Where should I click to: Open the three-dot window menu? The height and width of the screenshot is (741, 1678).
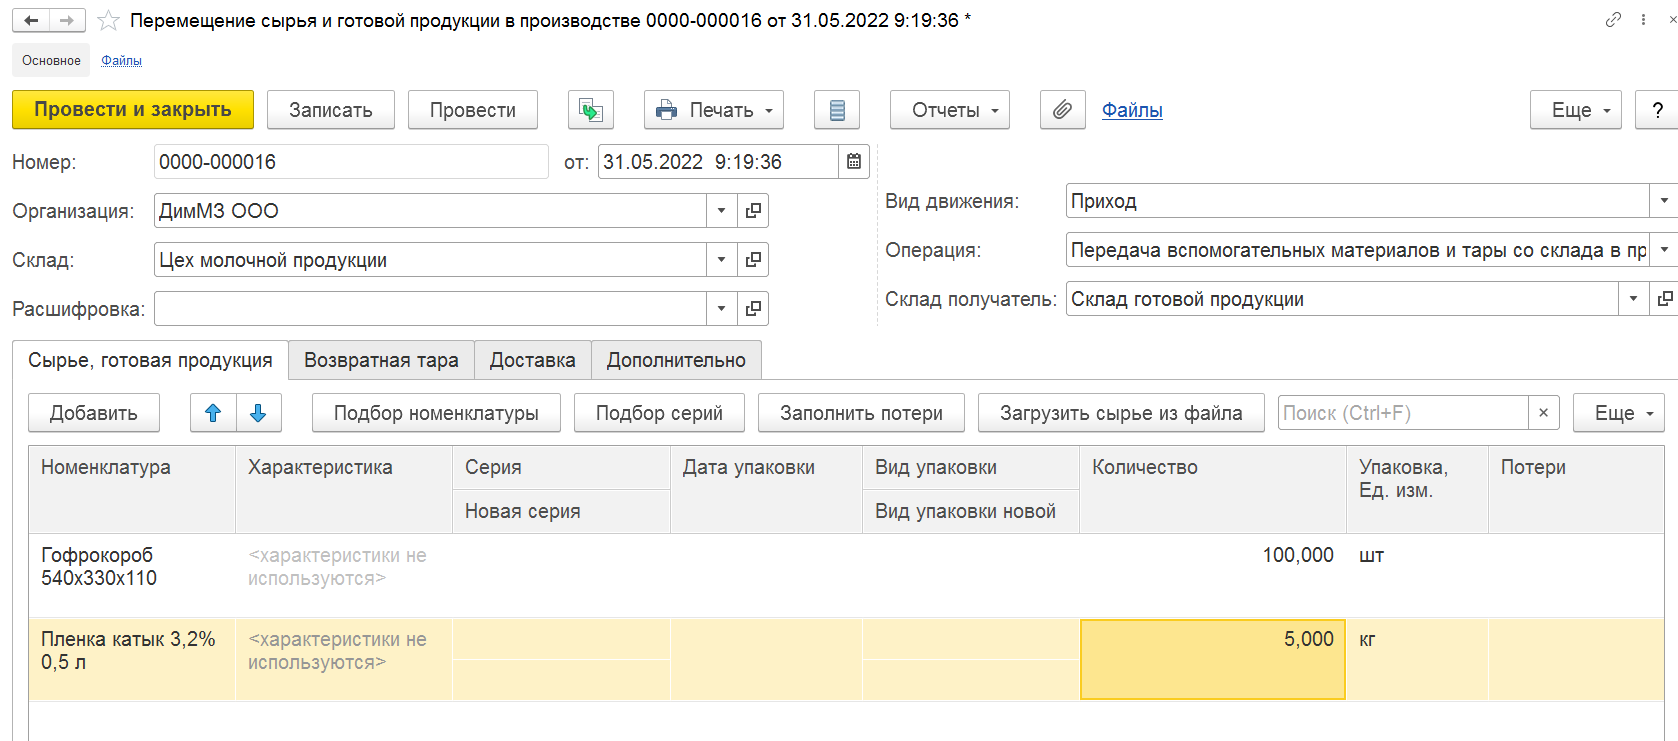click(1643, 20)
